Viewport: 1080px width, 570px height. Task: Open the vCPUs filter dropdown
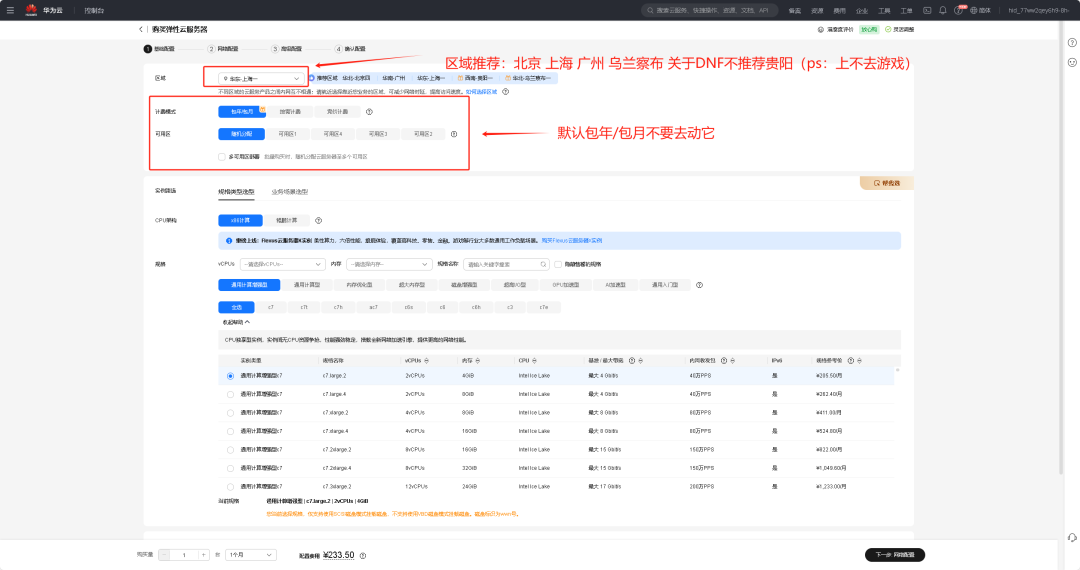282,264
